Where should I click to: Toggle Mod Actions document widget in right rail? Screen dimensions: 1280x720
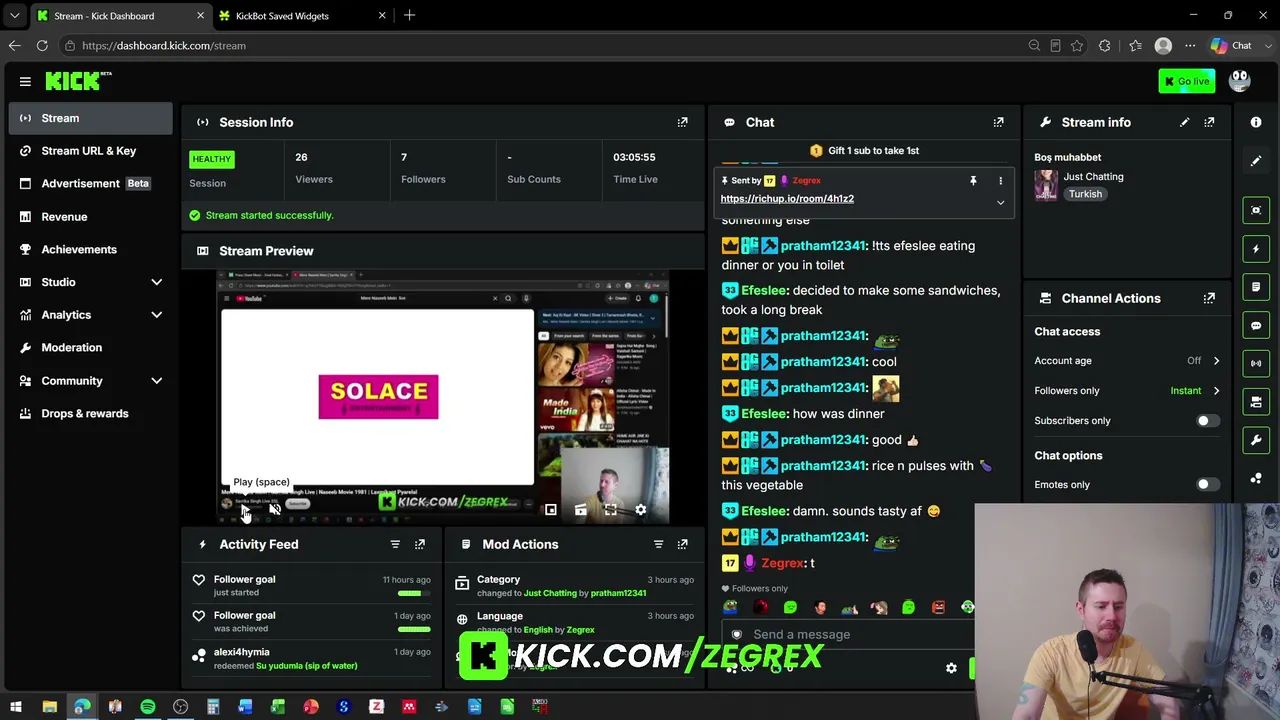point(1256,287)
